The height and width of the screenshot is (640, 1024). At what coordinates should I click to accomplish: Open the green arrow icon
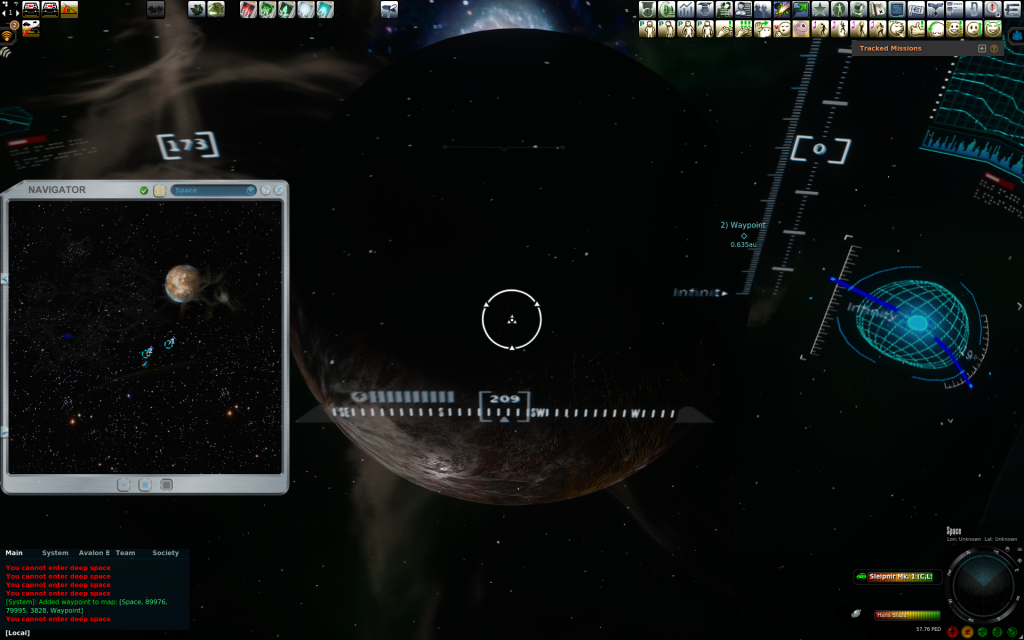click(x=801, y=9)
